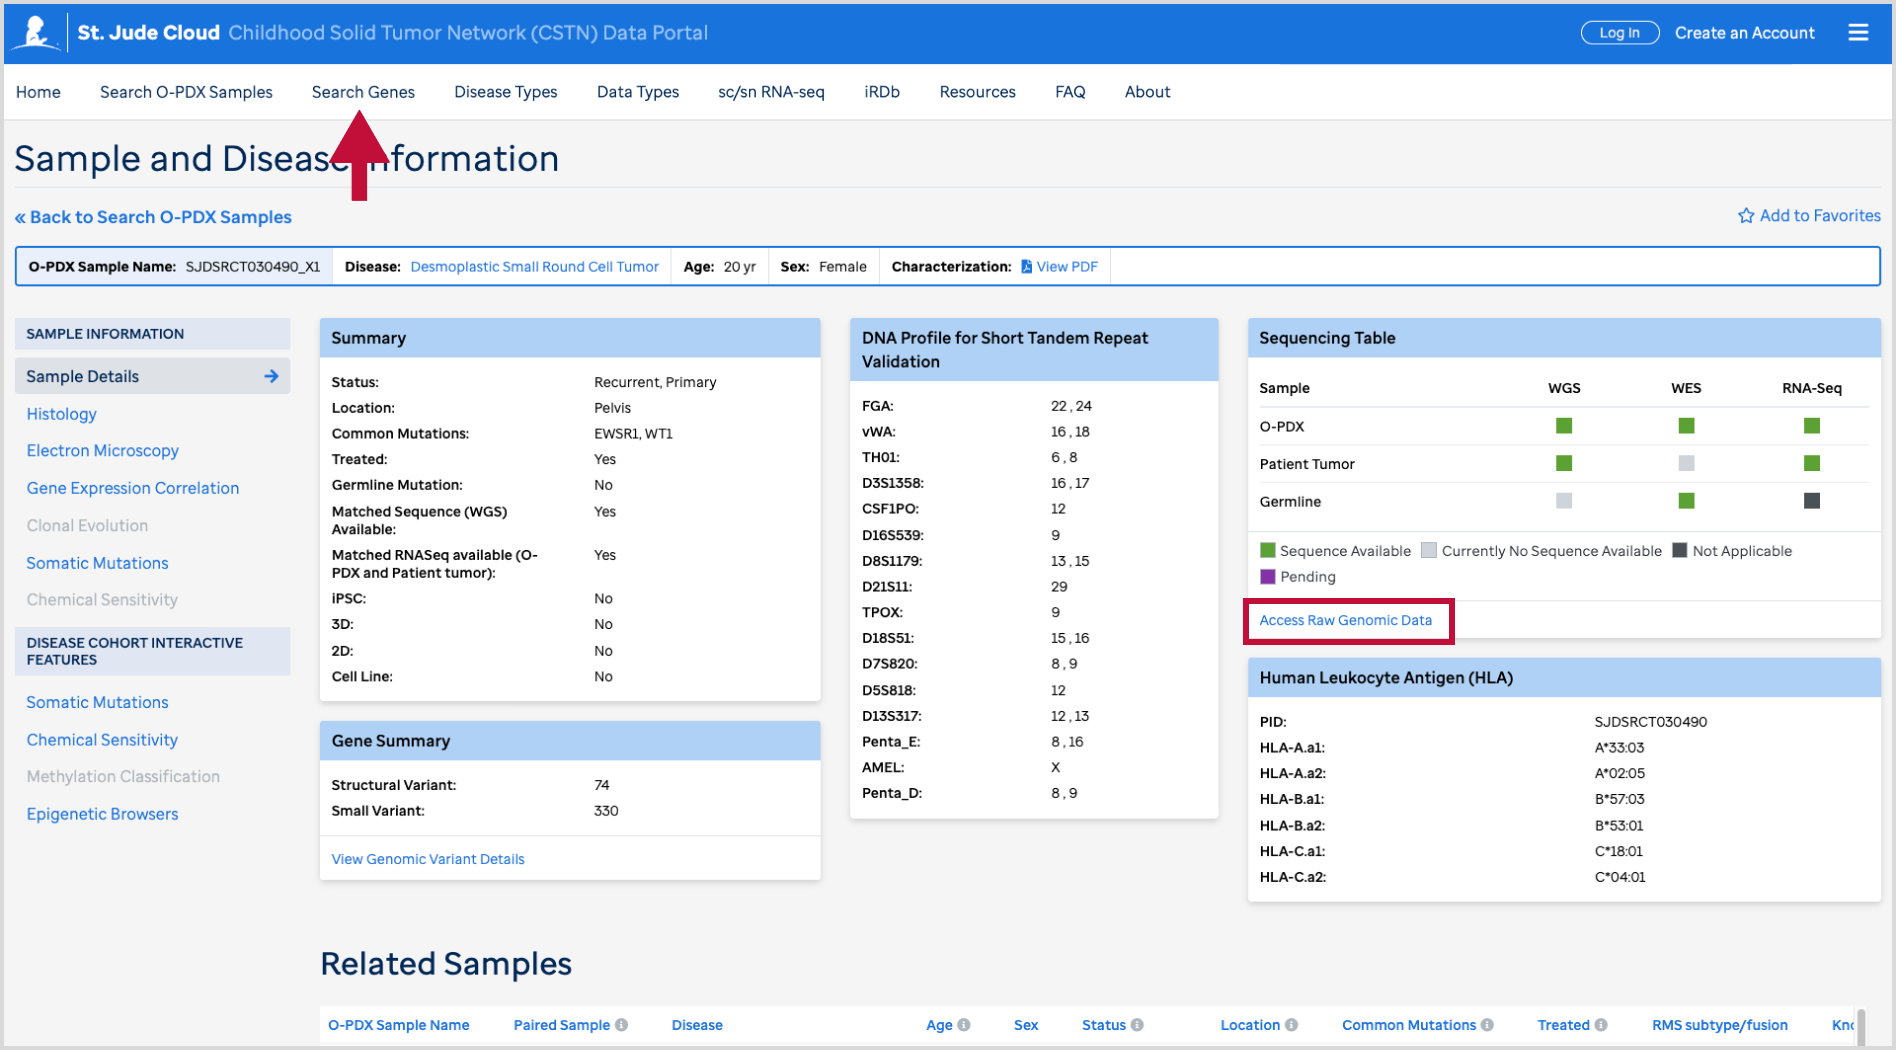Open View Genomic Variant Details link

[x=428, y=859]
